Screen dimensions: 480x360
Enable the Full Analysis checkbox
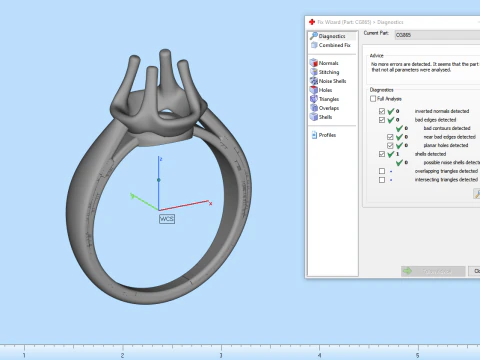pos(373,99)
